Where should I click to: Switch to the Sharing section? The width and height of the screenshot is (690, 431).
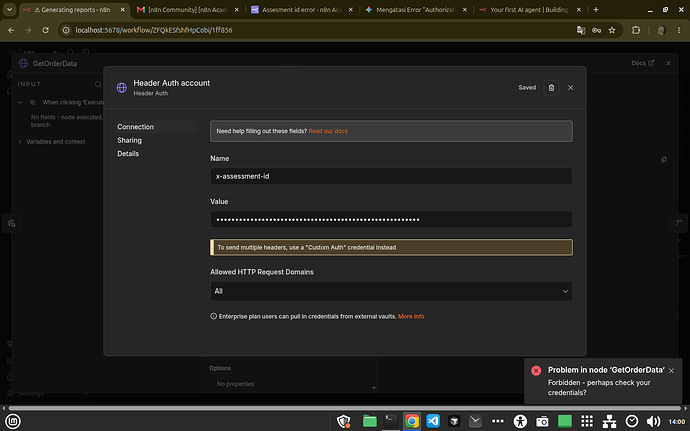129,140
